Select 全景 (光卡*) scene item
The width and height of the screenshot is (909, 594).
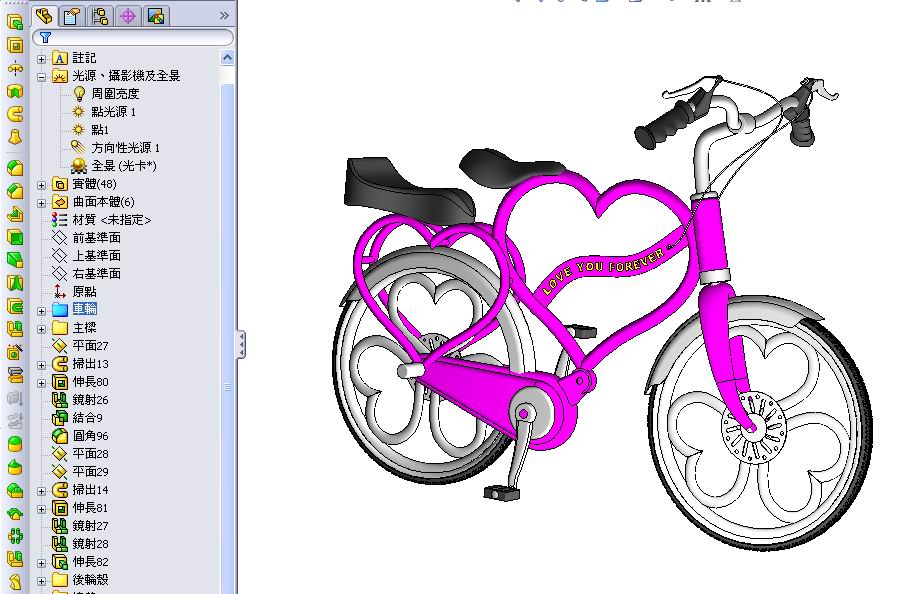tap(123, 166)
